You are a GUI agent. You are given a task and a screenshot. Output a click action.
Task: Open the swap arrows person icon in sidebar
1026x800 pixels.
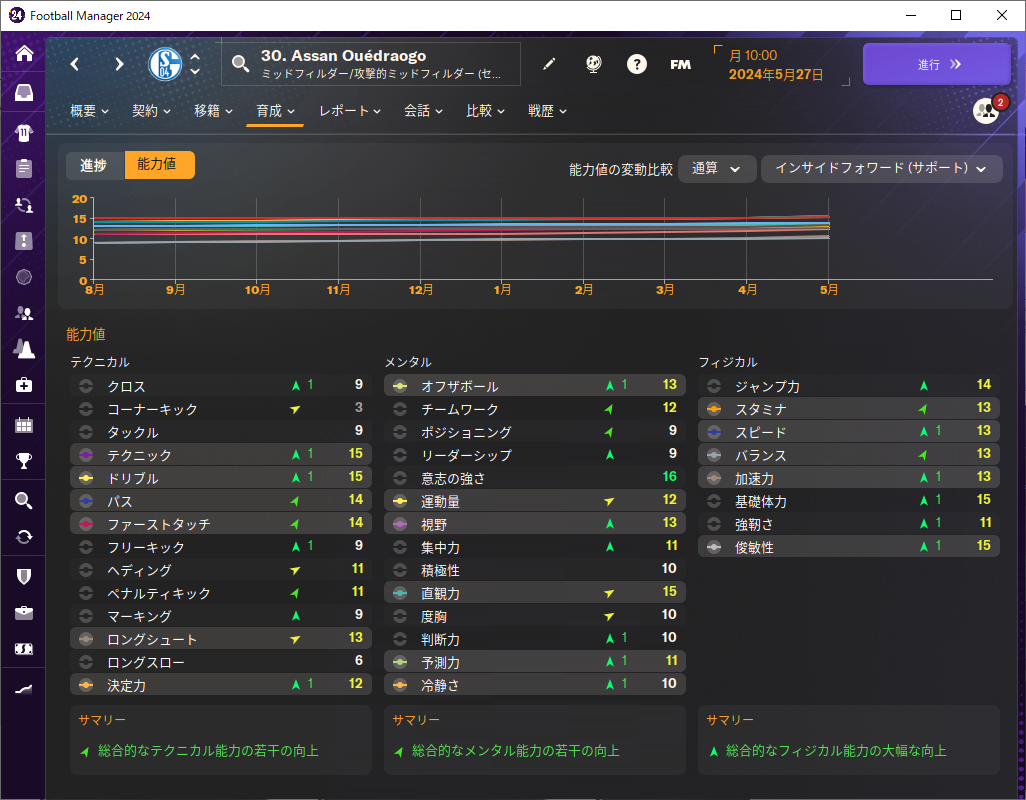pyautogui.click(x=24, y=205)
